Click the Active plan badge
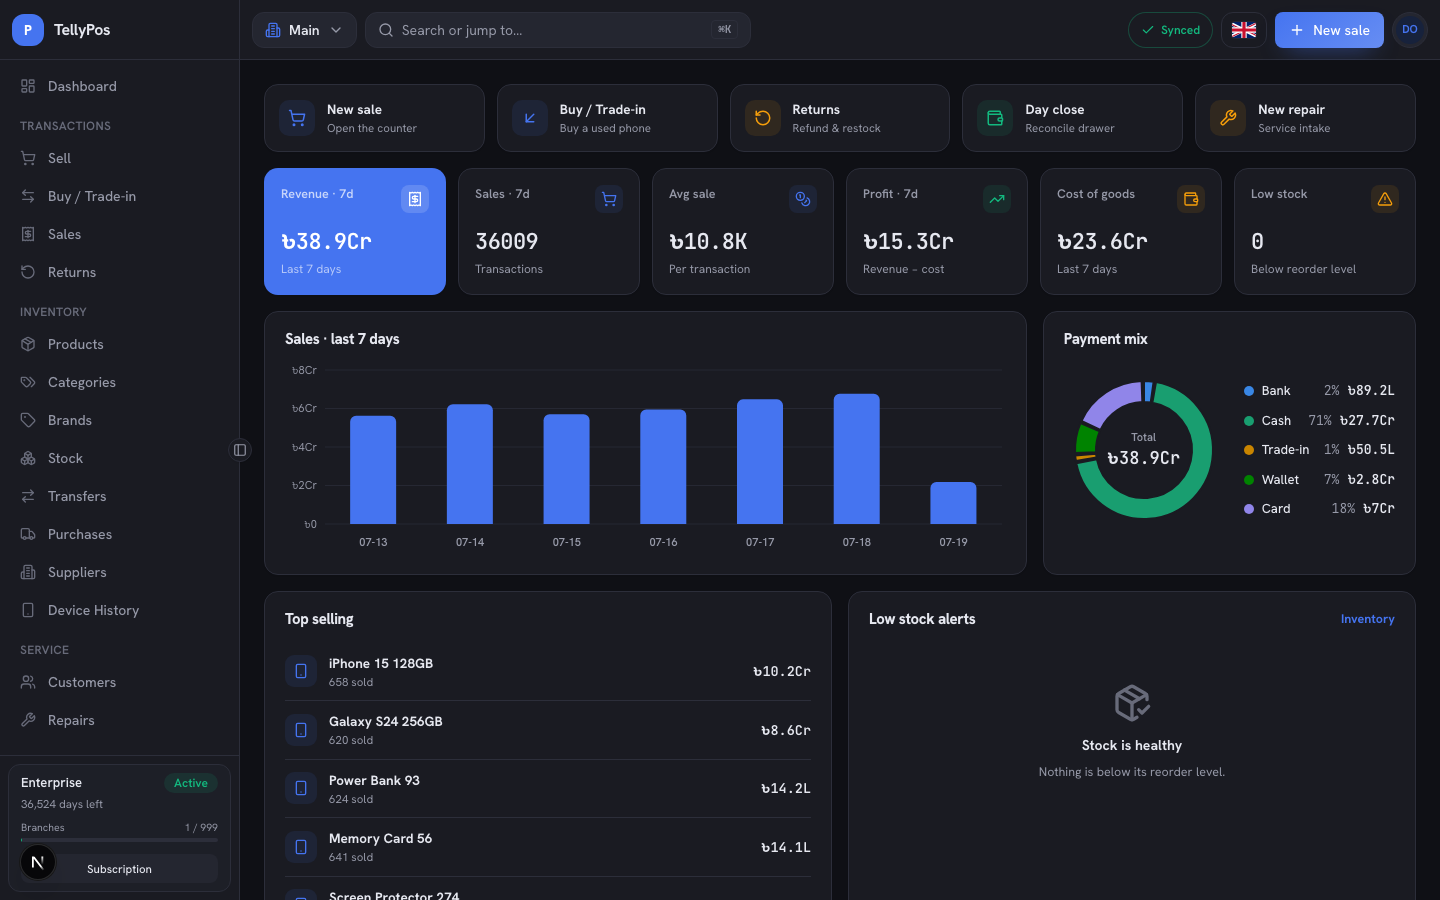 tap(191, 783)
